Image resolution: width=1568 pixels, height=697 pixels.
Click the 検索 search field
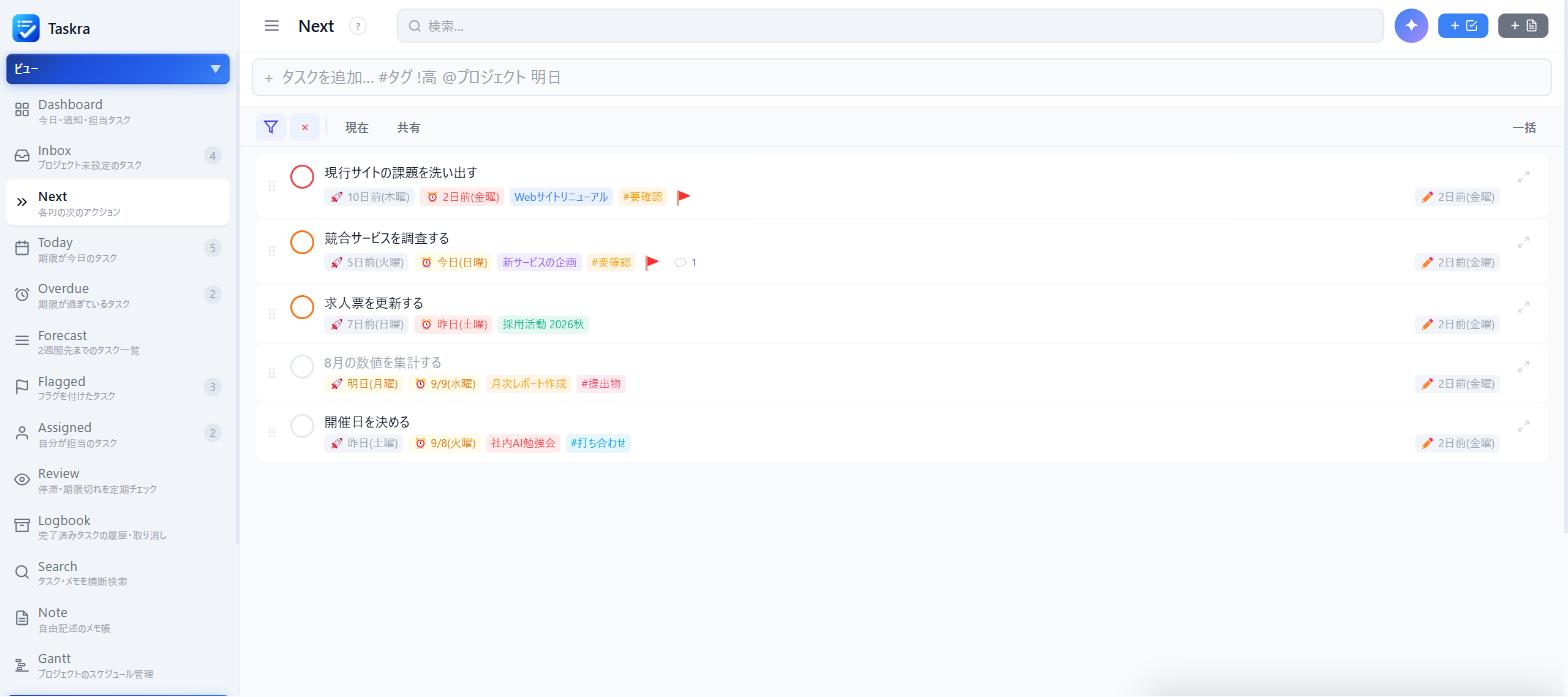click(x=890, y=26)
